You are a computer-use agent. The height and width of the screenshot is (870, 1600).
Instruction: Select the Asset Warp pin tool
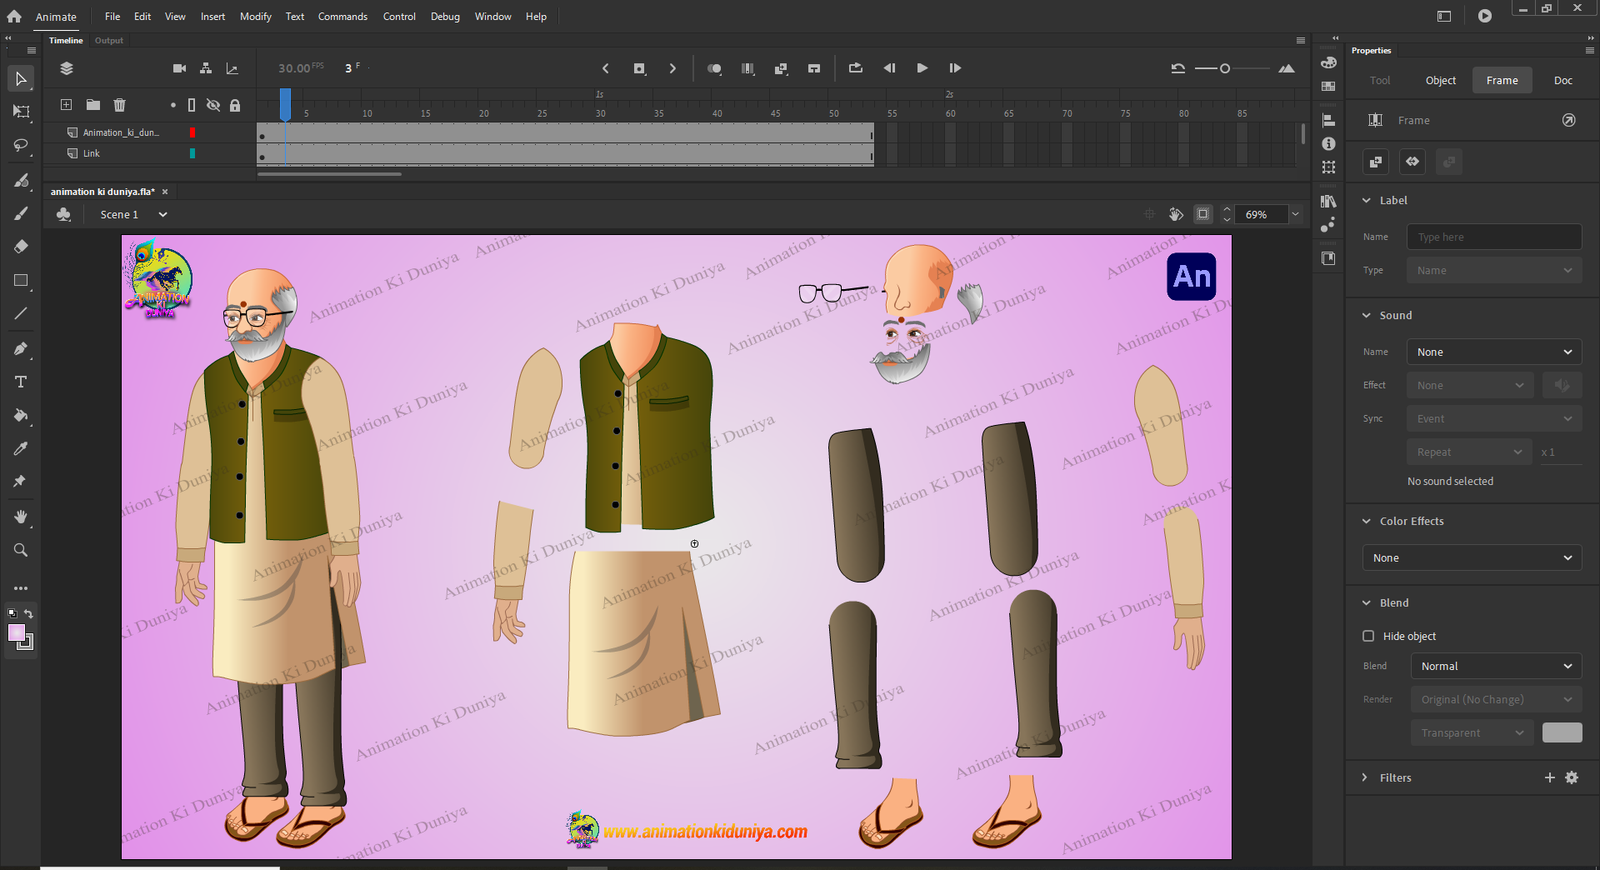point(20,481)
